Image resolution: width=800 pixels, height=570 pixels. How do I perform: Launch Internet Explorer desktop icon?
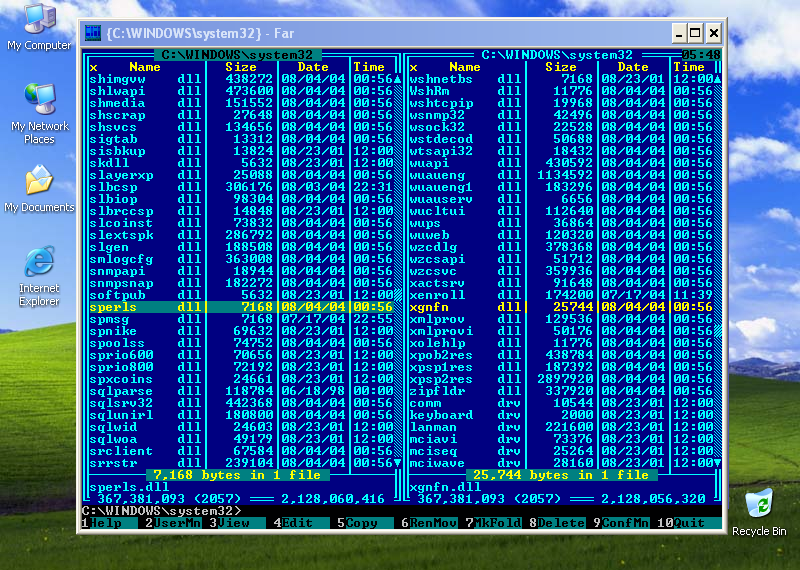tap(39, 276)
